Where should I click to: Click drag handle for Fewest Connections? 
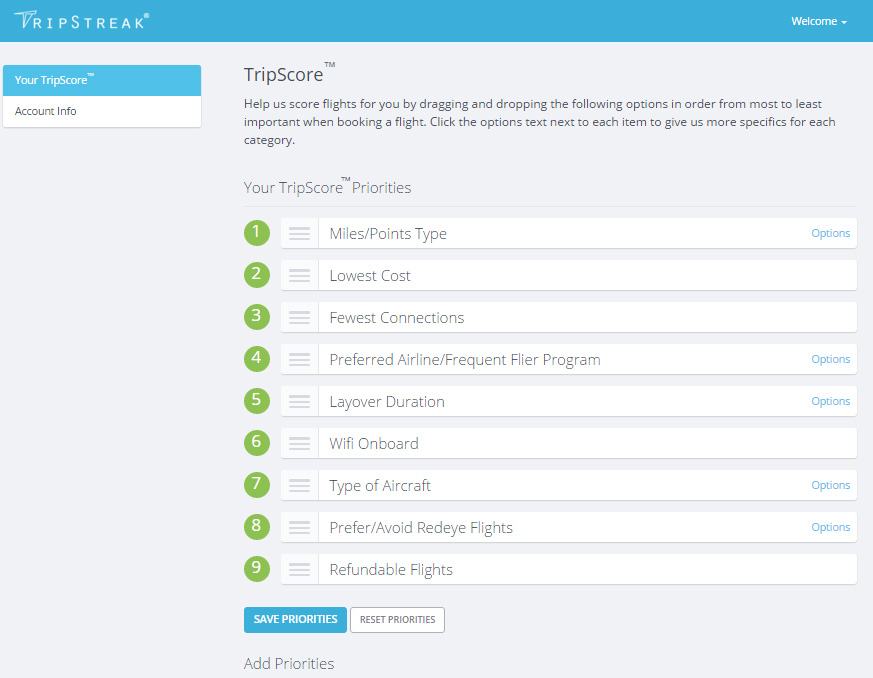click(299, 318)
